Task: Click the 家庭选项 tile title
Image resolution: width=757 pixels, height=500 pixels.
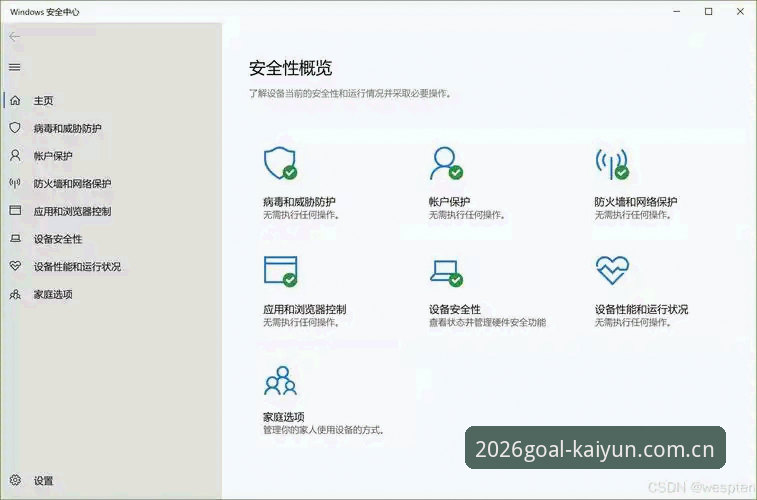Action: point(283,417)
